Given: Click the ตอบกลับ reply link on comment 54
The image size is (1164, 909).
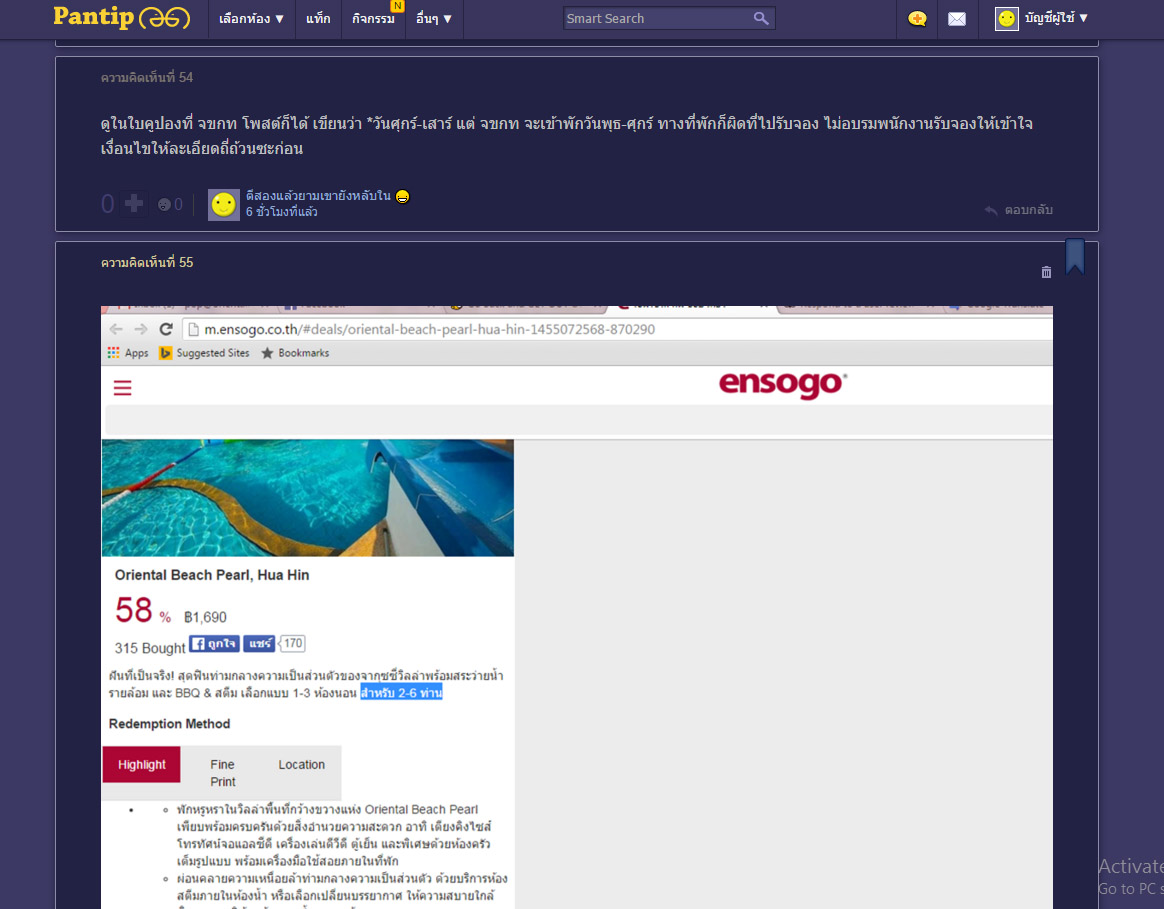Looking at the screenshot, I should [x=1018, y=210].
